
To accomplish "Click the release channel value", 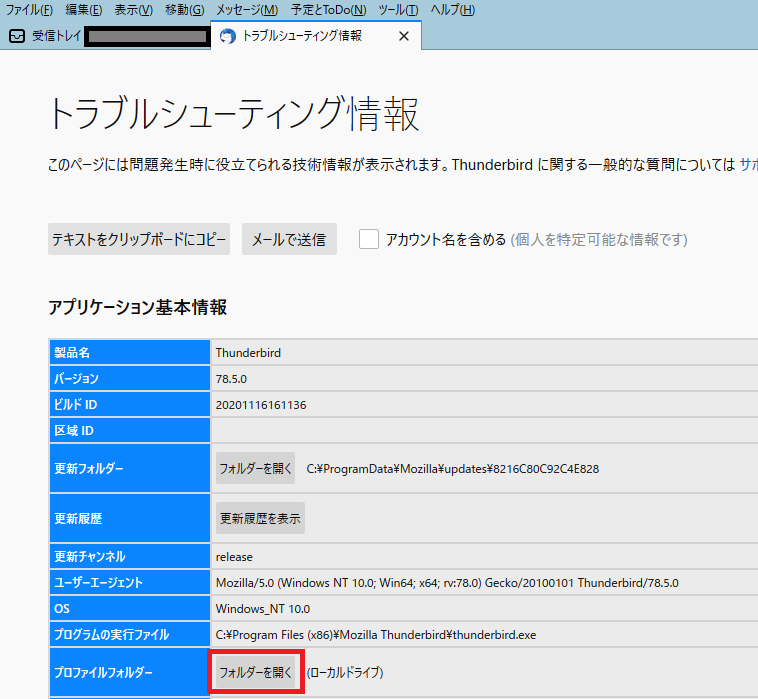I will (x=234, y=557).
